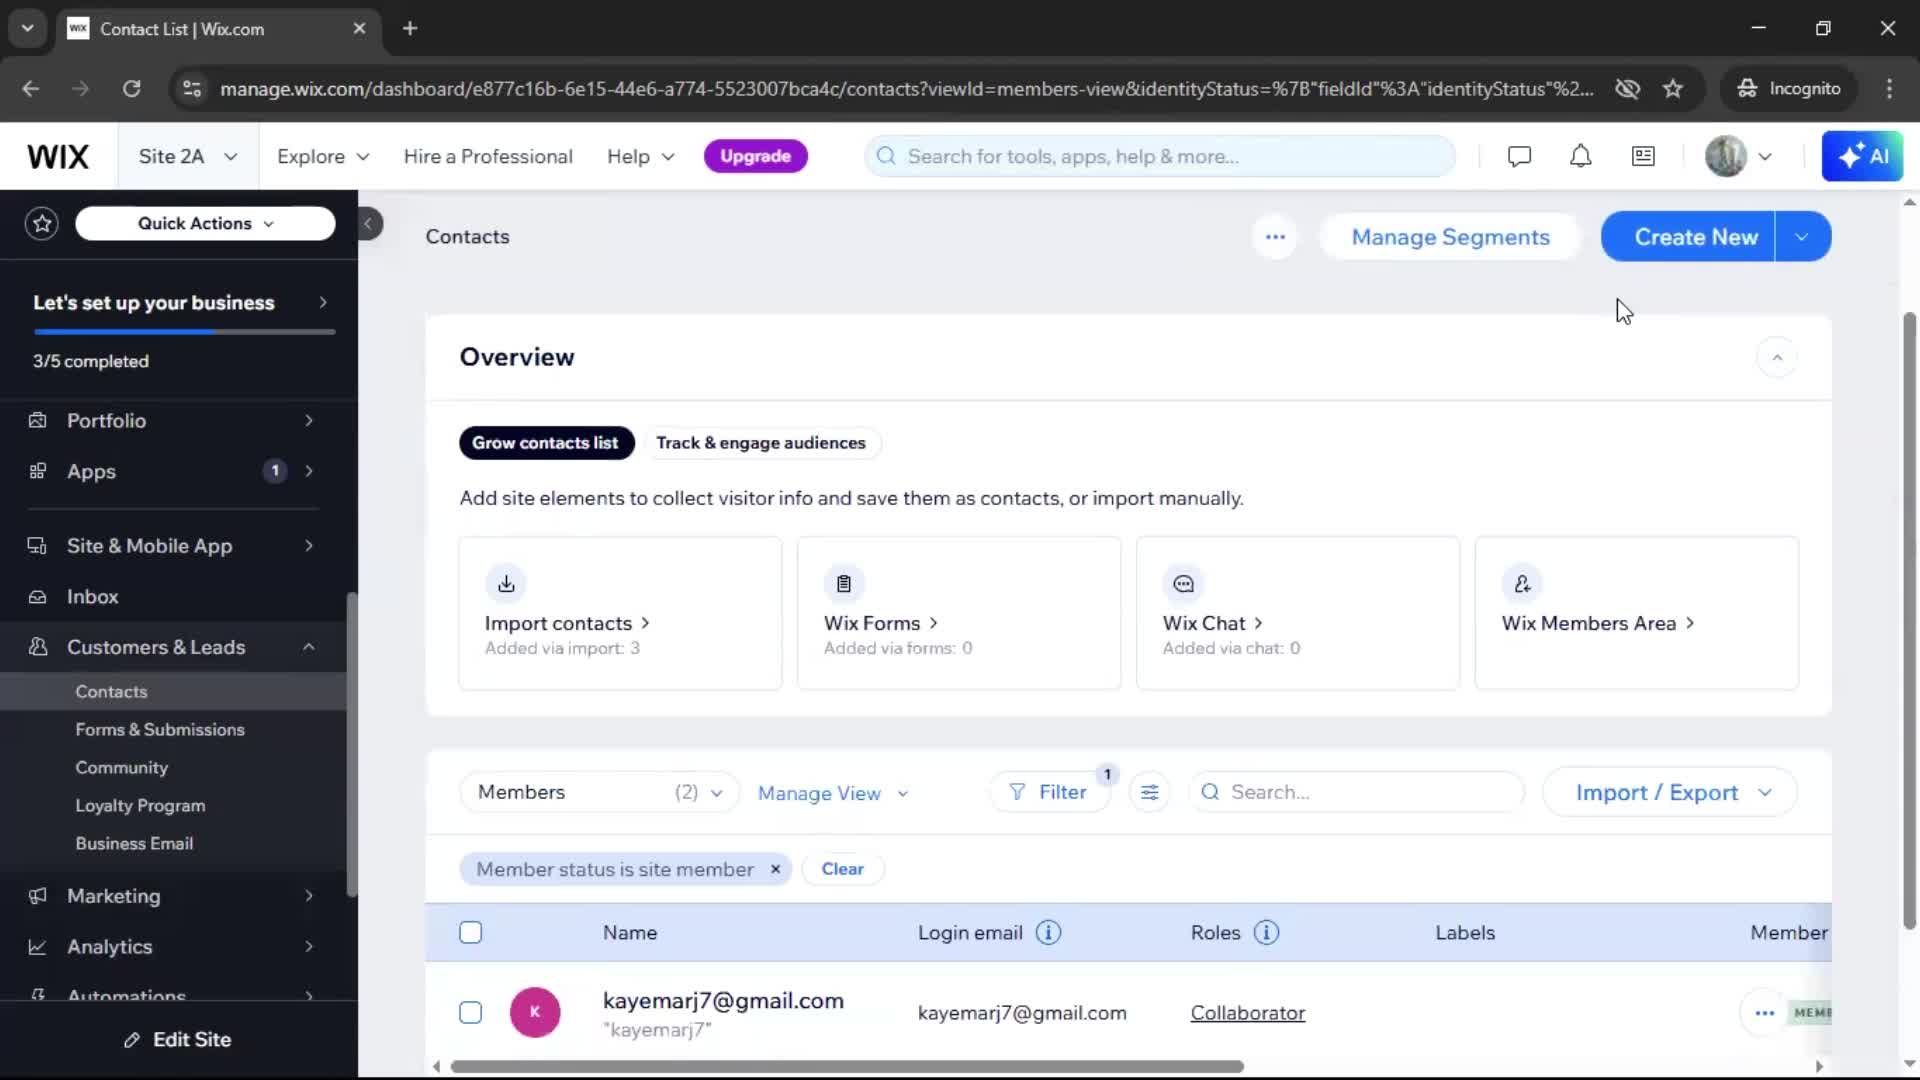
Task: Open the Members view dropdown
Action: (599, 792)
